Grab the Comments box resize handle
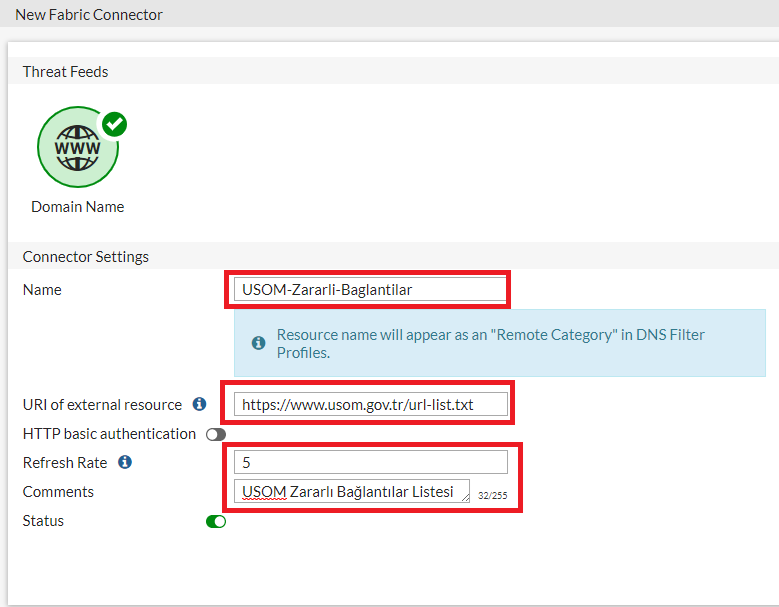779x607 pixels. pyautogui.click(x=466, y=498)
